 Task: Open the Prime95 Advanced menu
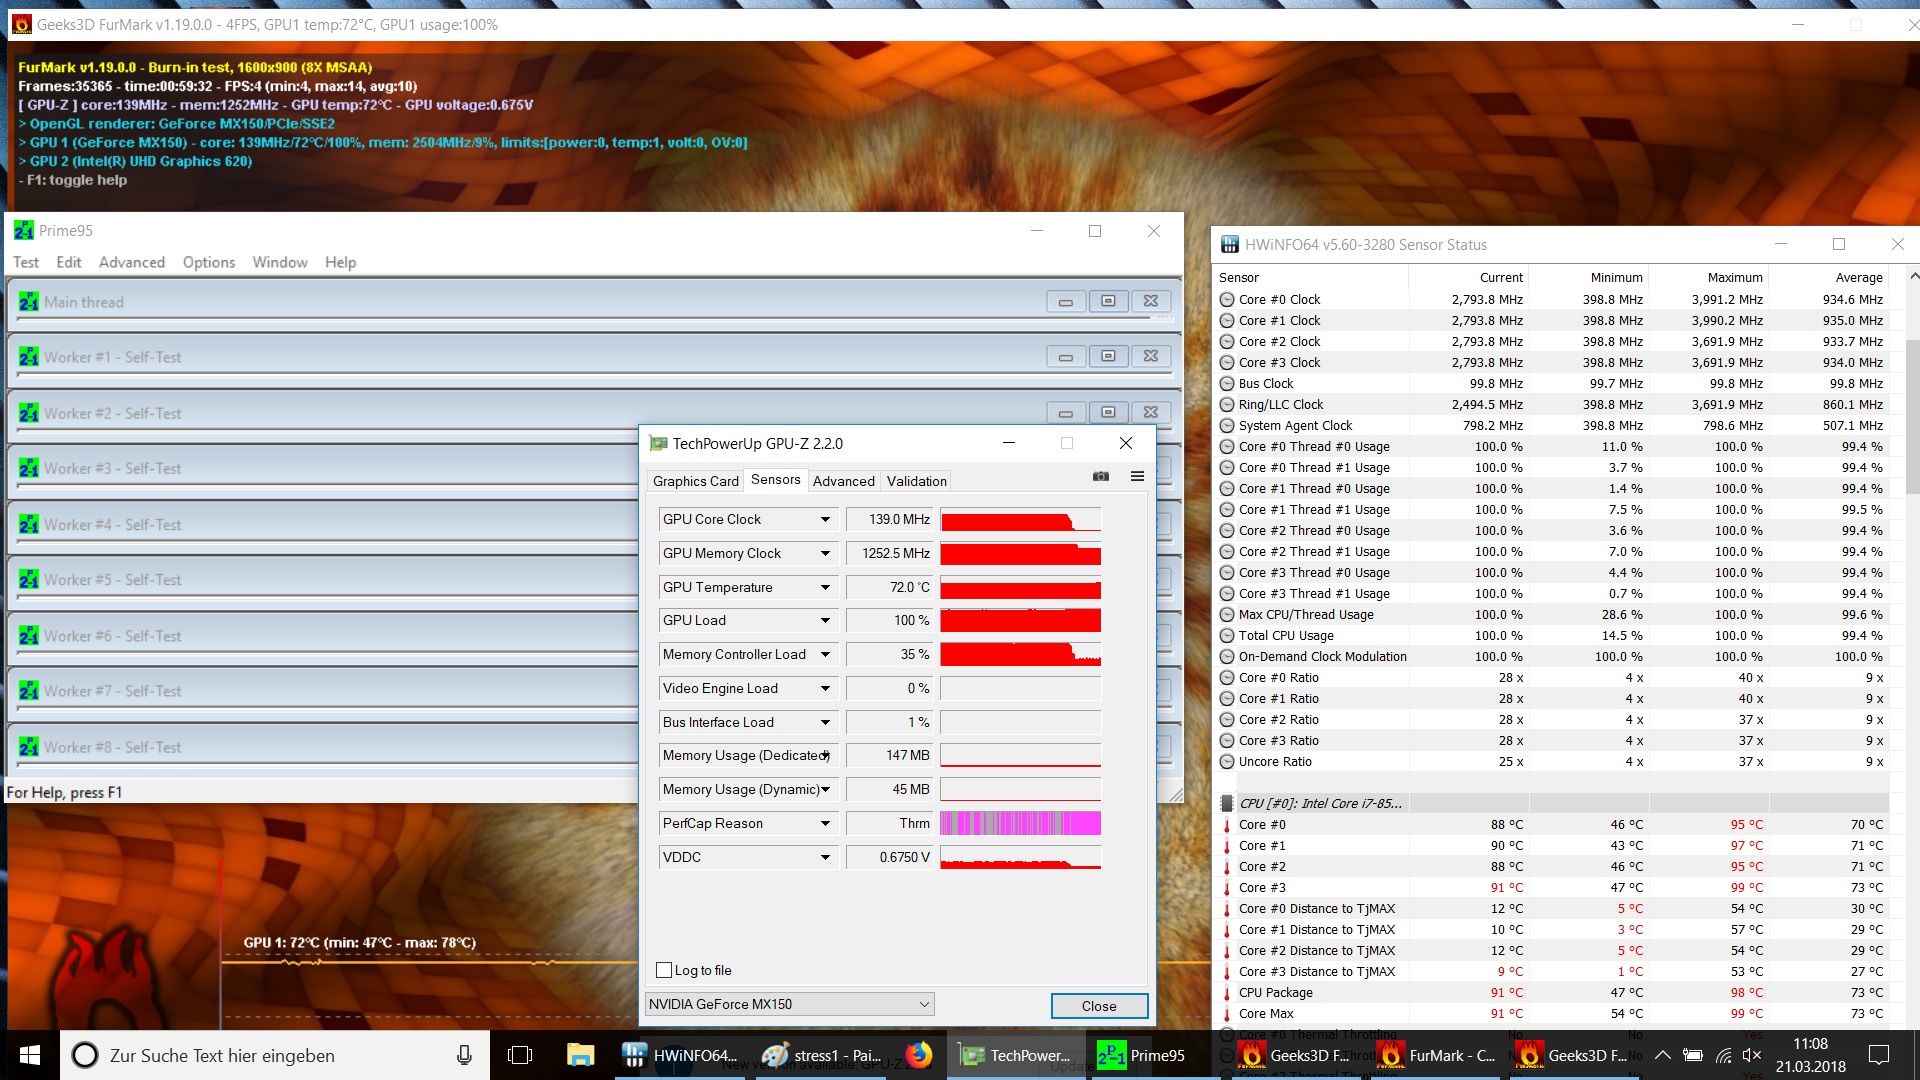coord(131,262)
